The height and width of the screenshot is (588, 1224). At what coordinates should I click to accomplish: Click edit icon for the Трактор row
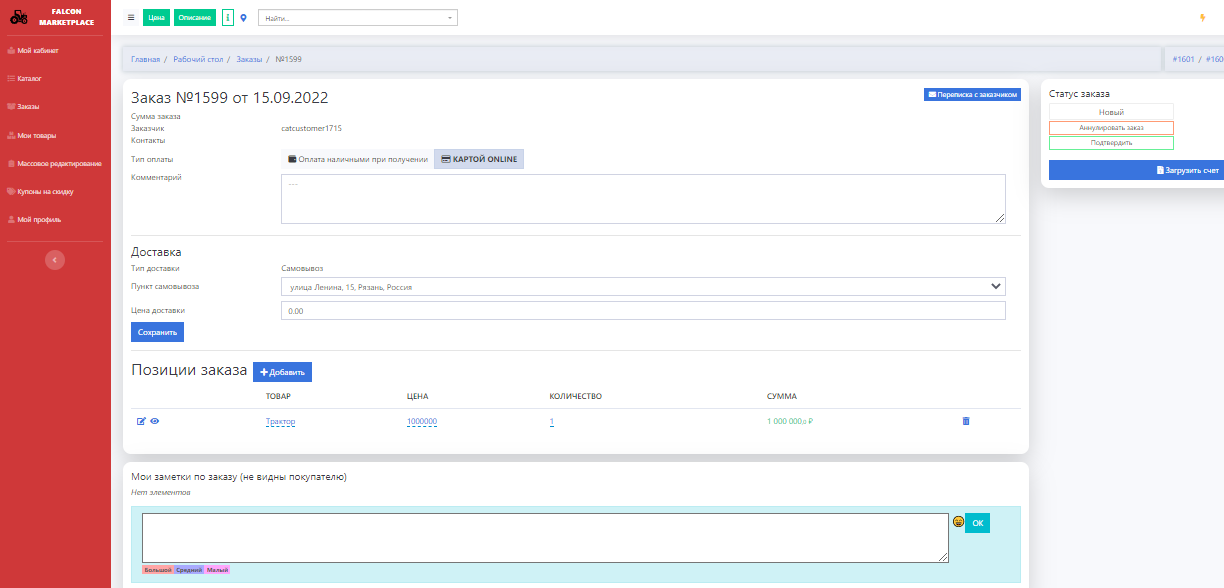pos(141,421)
